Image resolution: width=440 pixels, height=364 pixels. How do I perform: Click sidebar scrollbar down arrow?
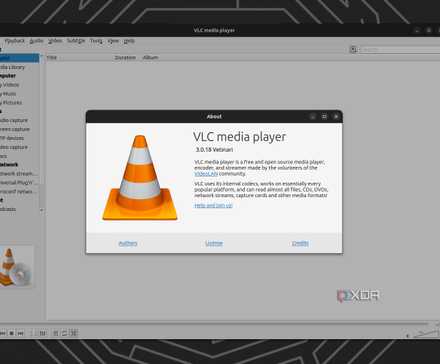(x=42, y=210)
